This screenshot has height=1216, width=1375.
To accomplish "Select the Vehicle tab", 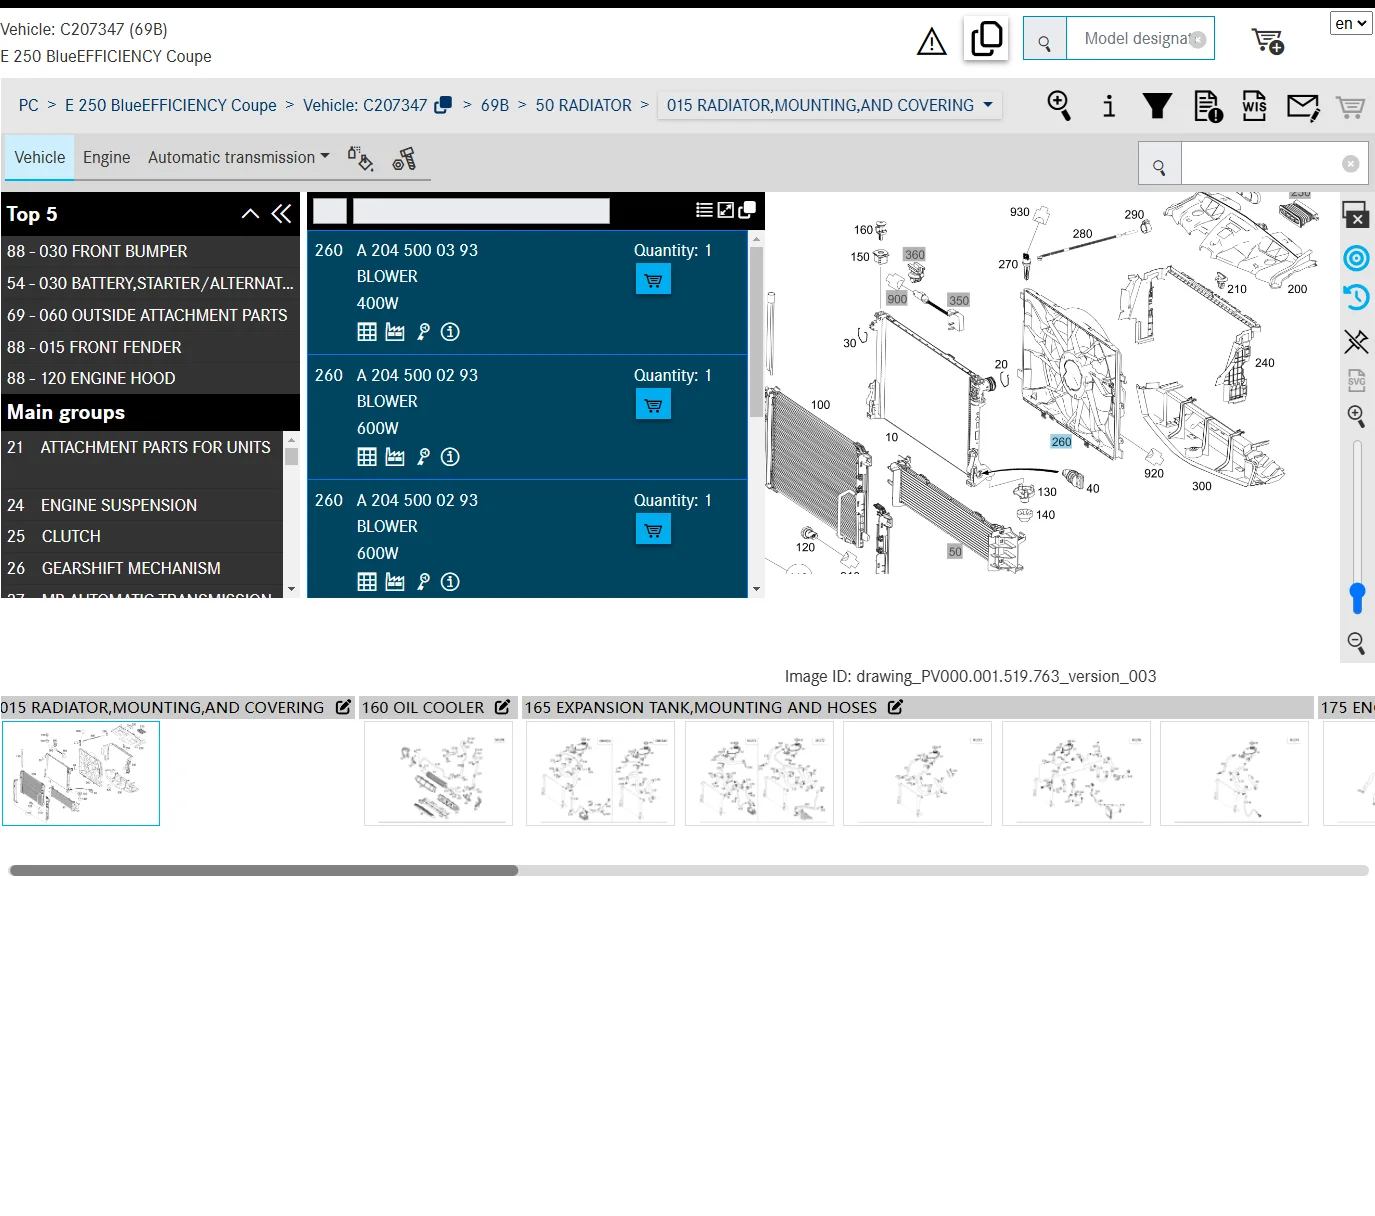I will tap(40, 157).
